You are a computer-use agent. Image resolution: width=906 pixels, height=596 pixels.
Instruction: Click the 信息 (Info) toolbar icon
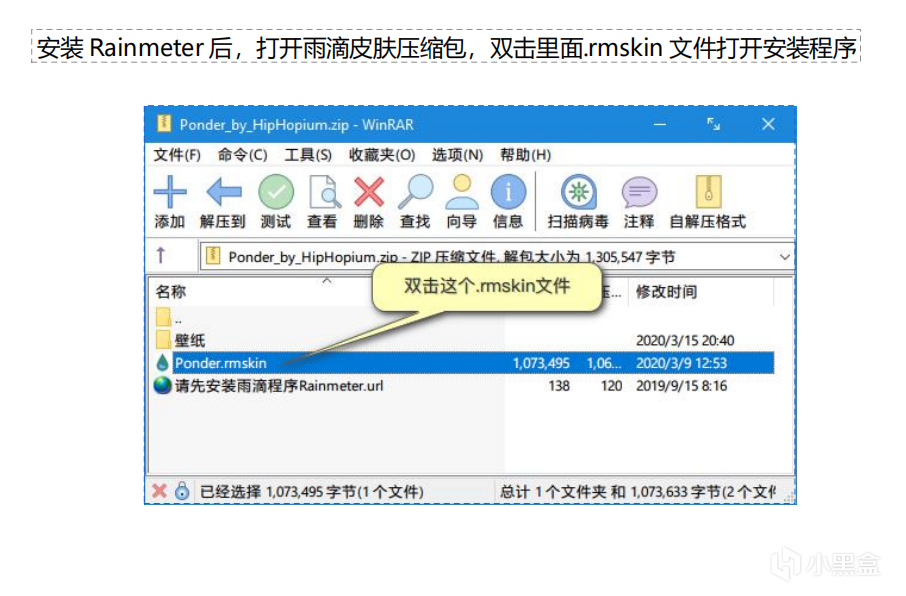pyautogui.click(x=508, y=192)
